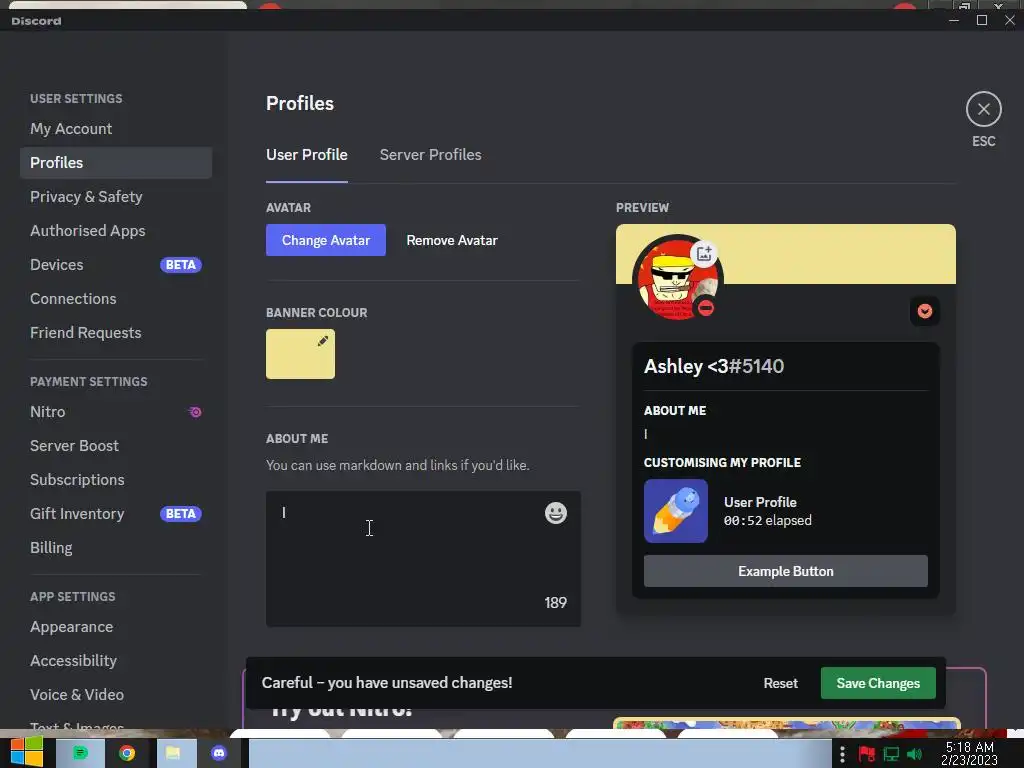Viewport: 1024px width, 768px height.
Task: Click Save Changes button
Action: [x=878, y=683]
